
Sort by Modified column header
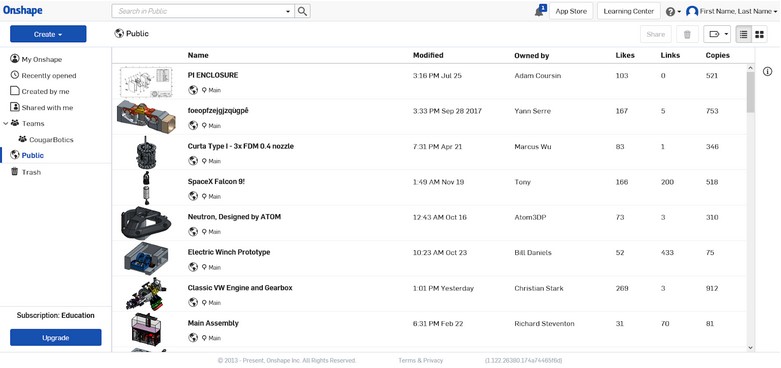[428, 55]
